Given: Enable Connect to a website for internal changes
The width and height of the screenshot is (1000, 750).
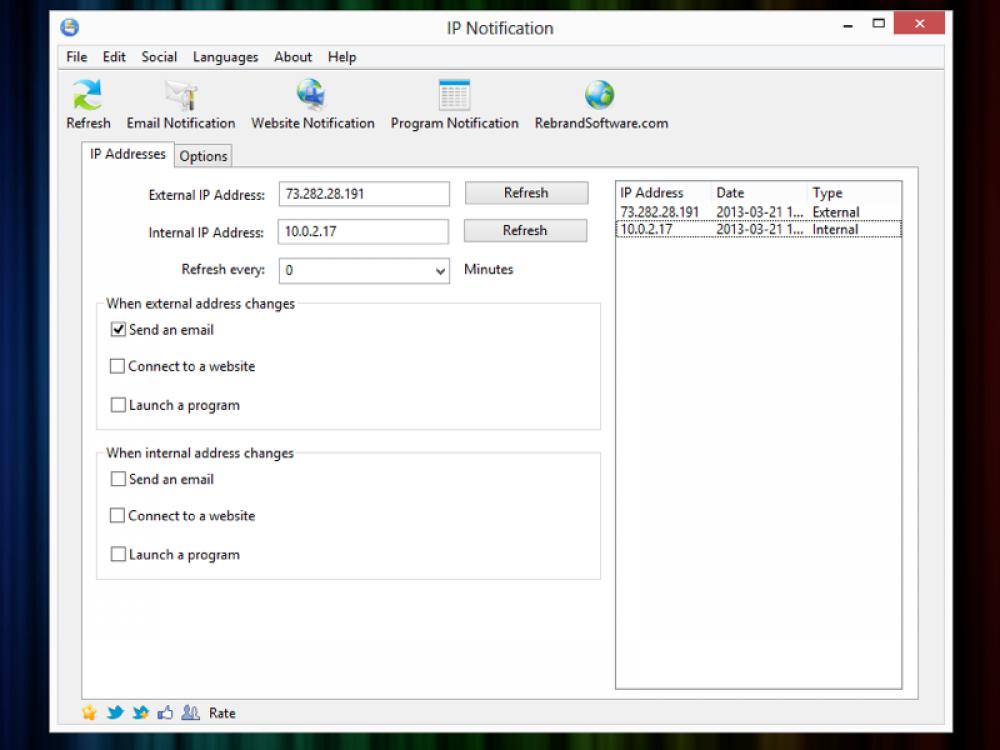Looking at the screenshot, I should click(x=118, y=516).
